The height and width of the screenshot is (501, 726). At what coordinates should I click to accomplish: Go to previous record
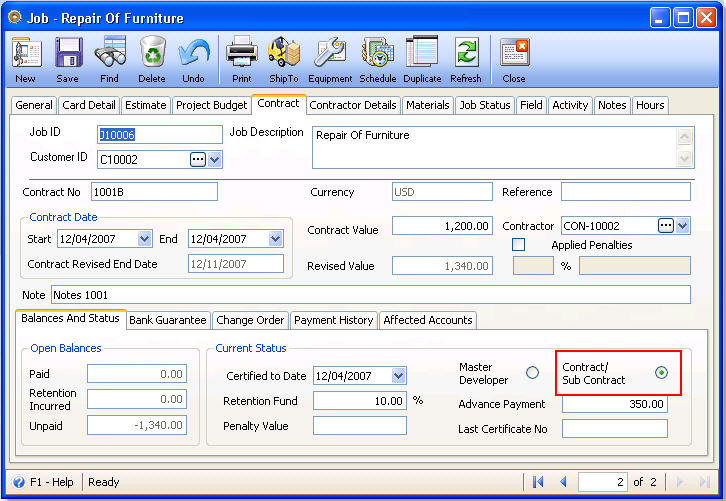point(563,482)
